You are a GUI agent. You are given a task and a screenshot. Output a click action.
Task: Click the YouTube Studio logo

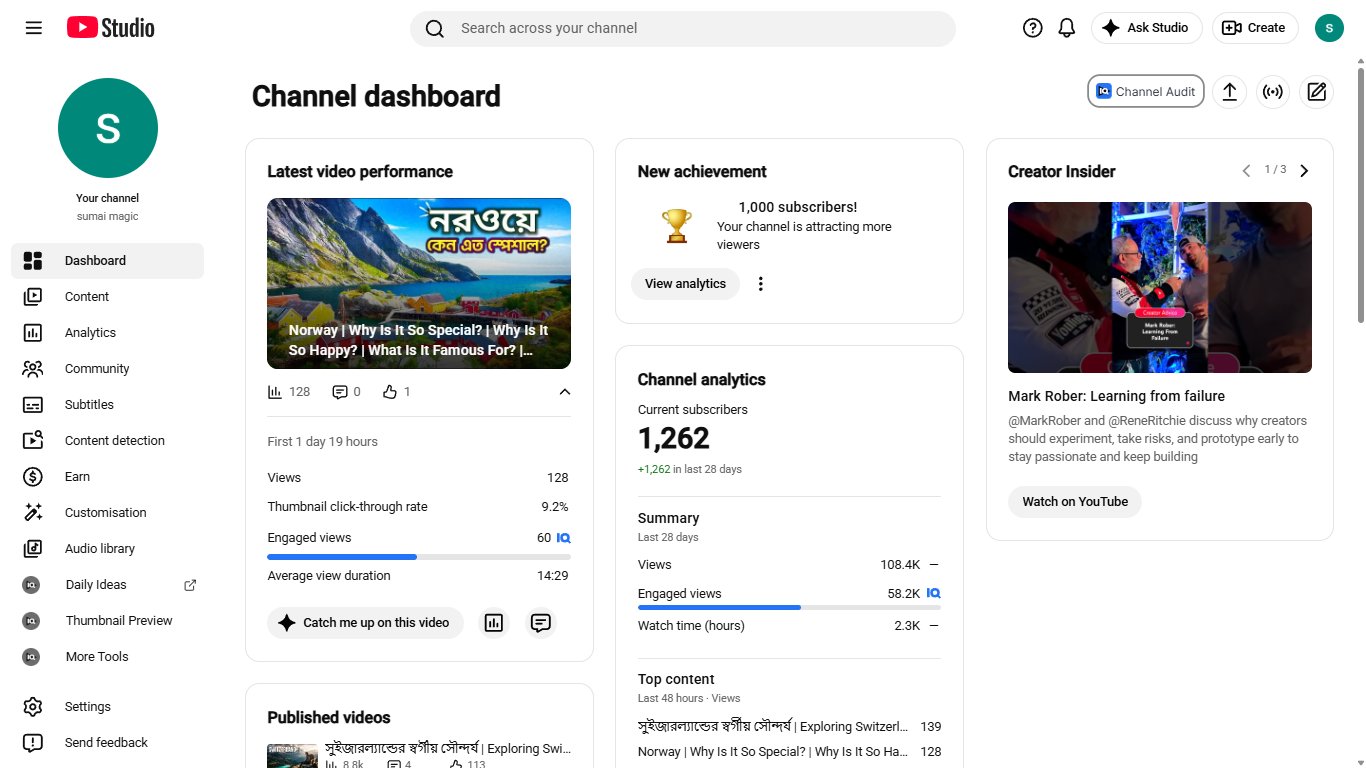111,28
